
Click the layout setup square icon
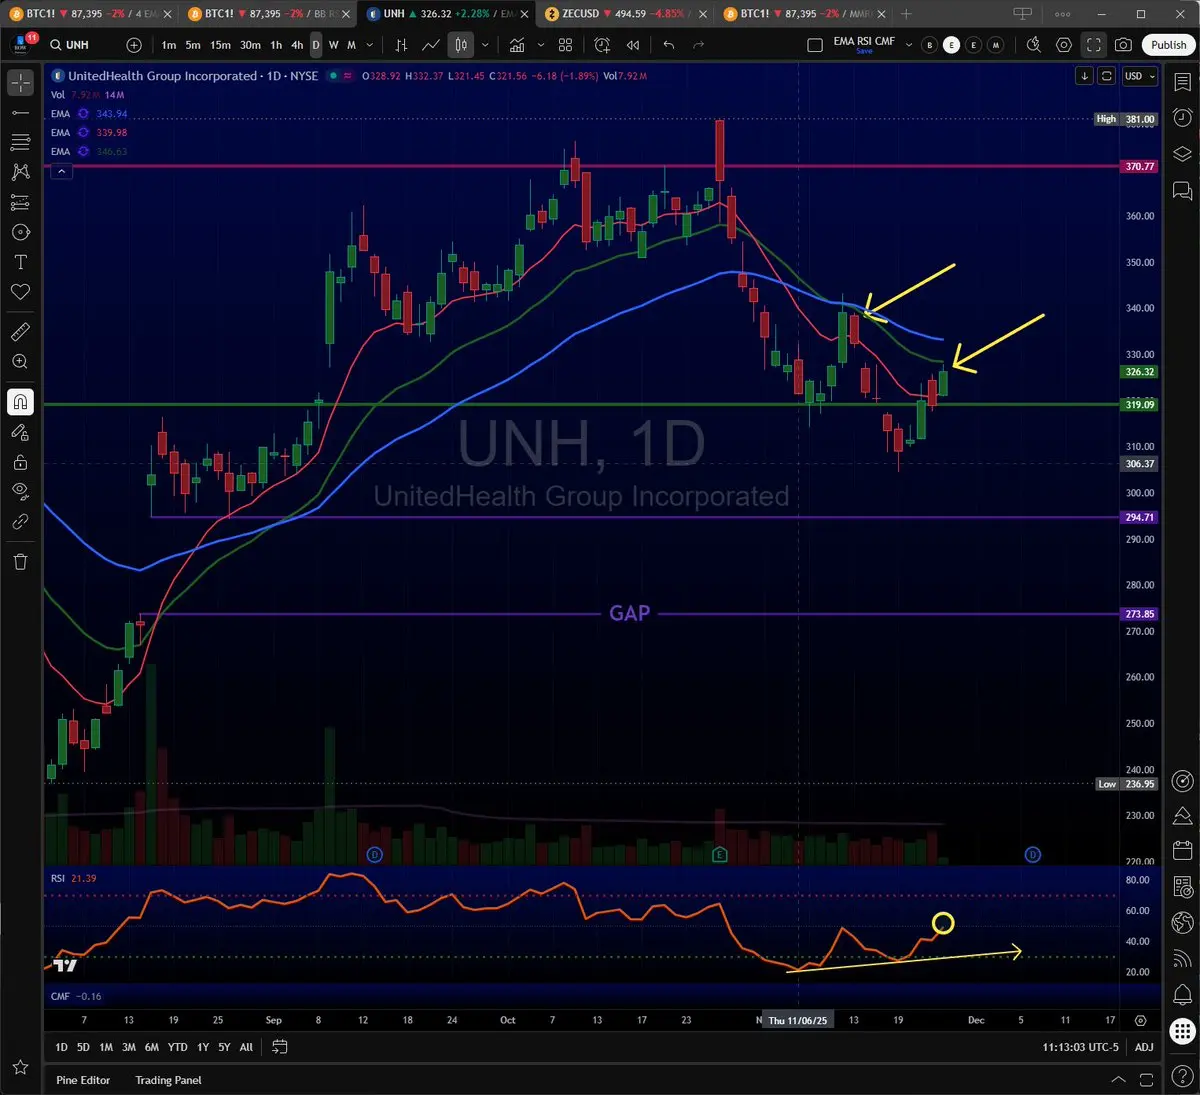[815, 45]
